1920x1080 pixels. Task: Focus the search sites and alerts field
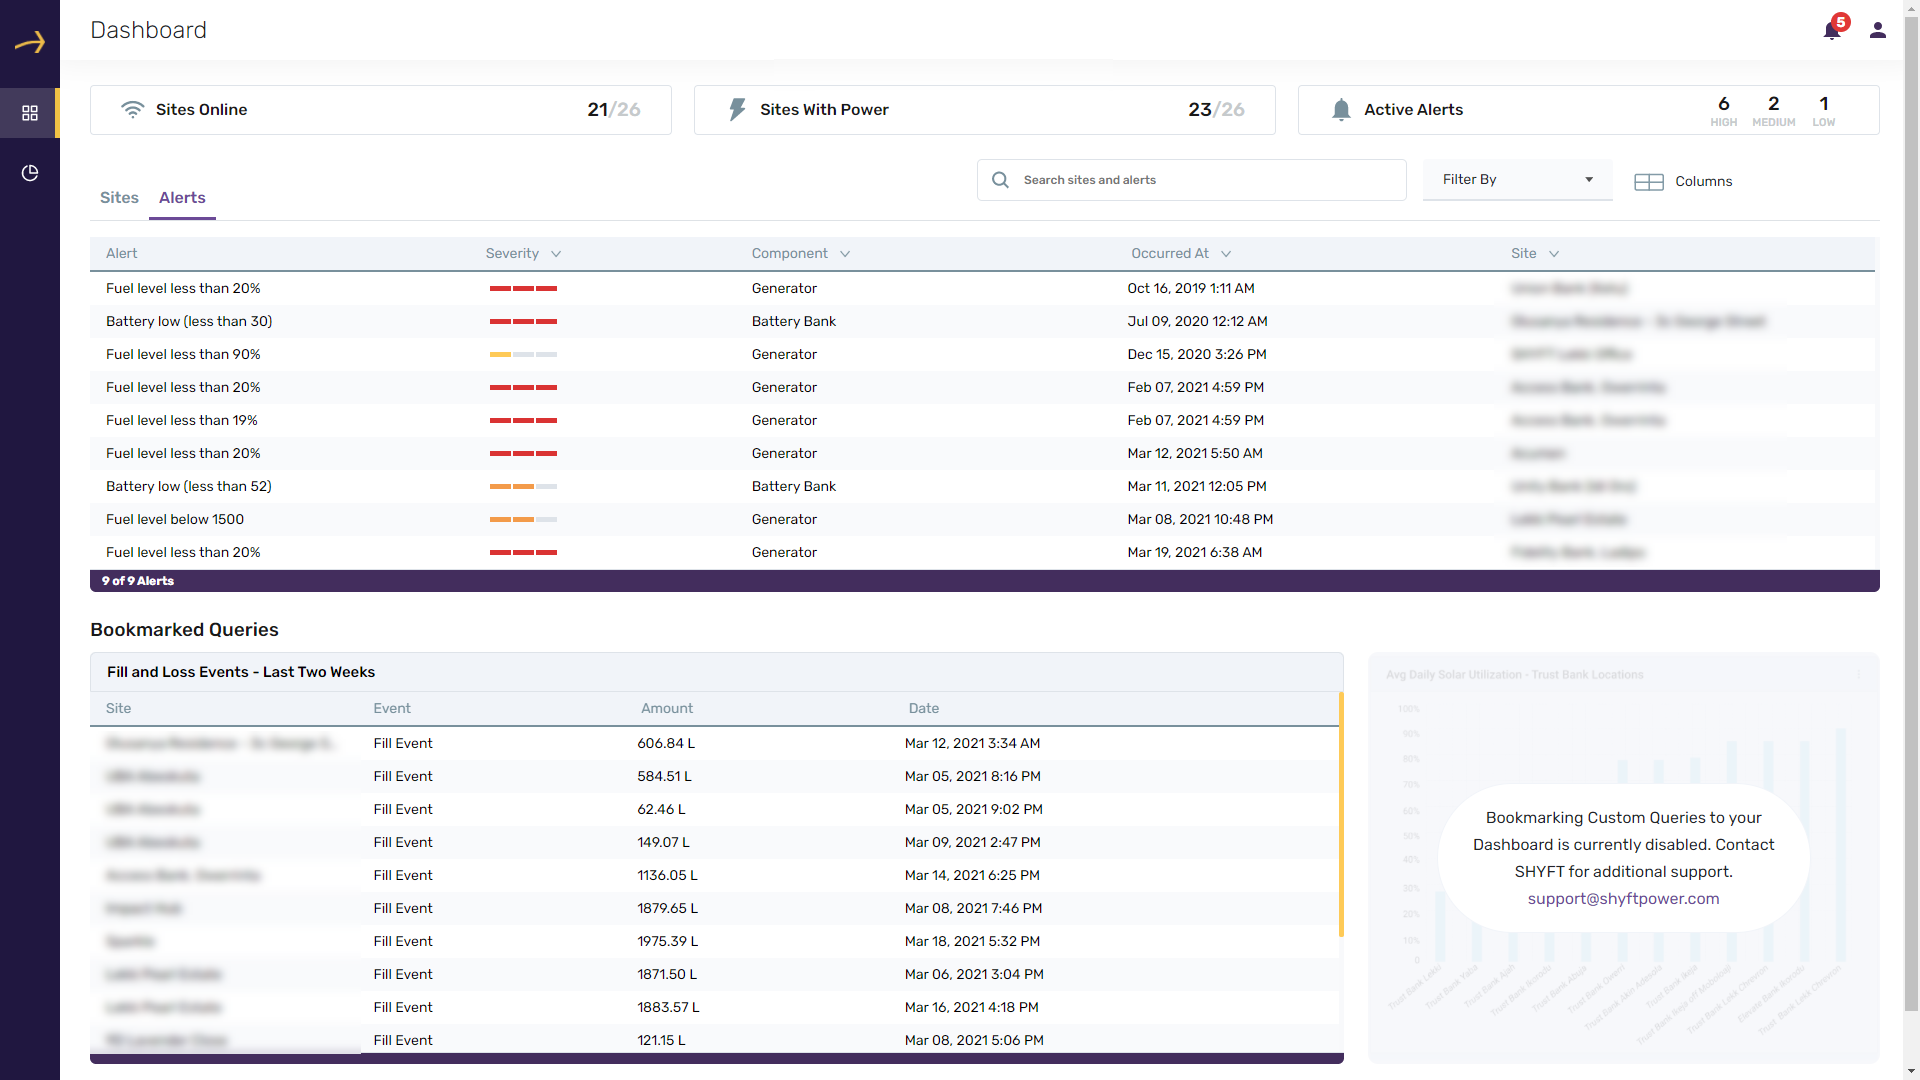(1192, 180)
